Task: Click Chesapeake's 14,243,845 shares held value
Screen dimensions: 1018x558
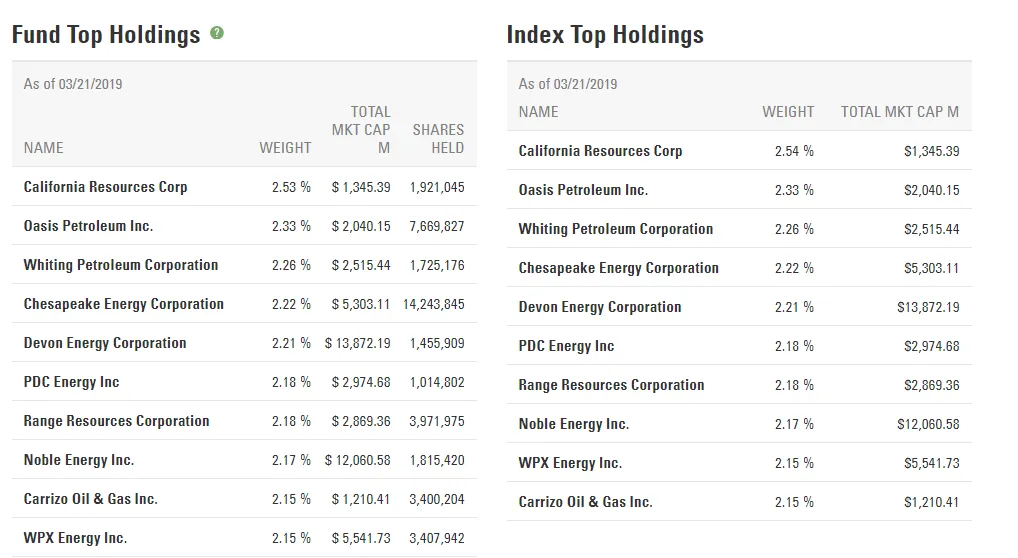Action: coord(436,304)
